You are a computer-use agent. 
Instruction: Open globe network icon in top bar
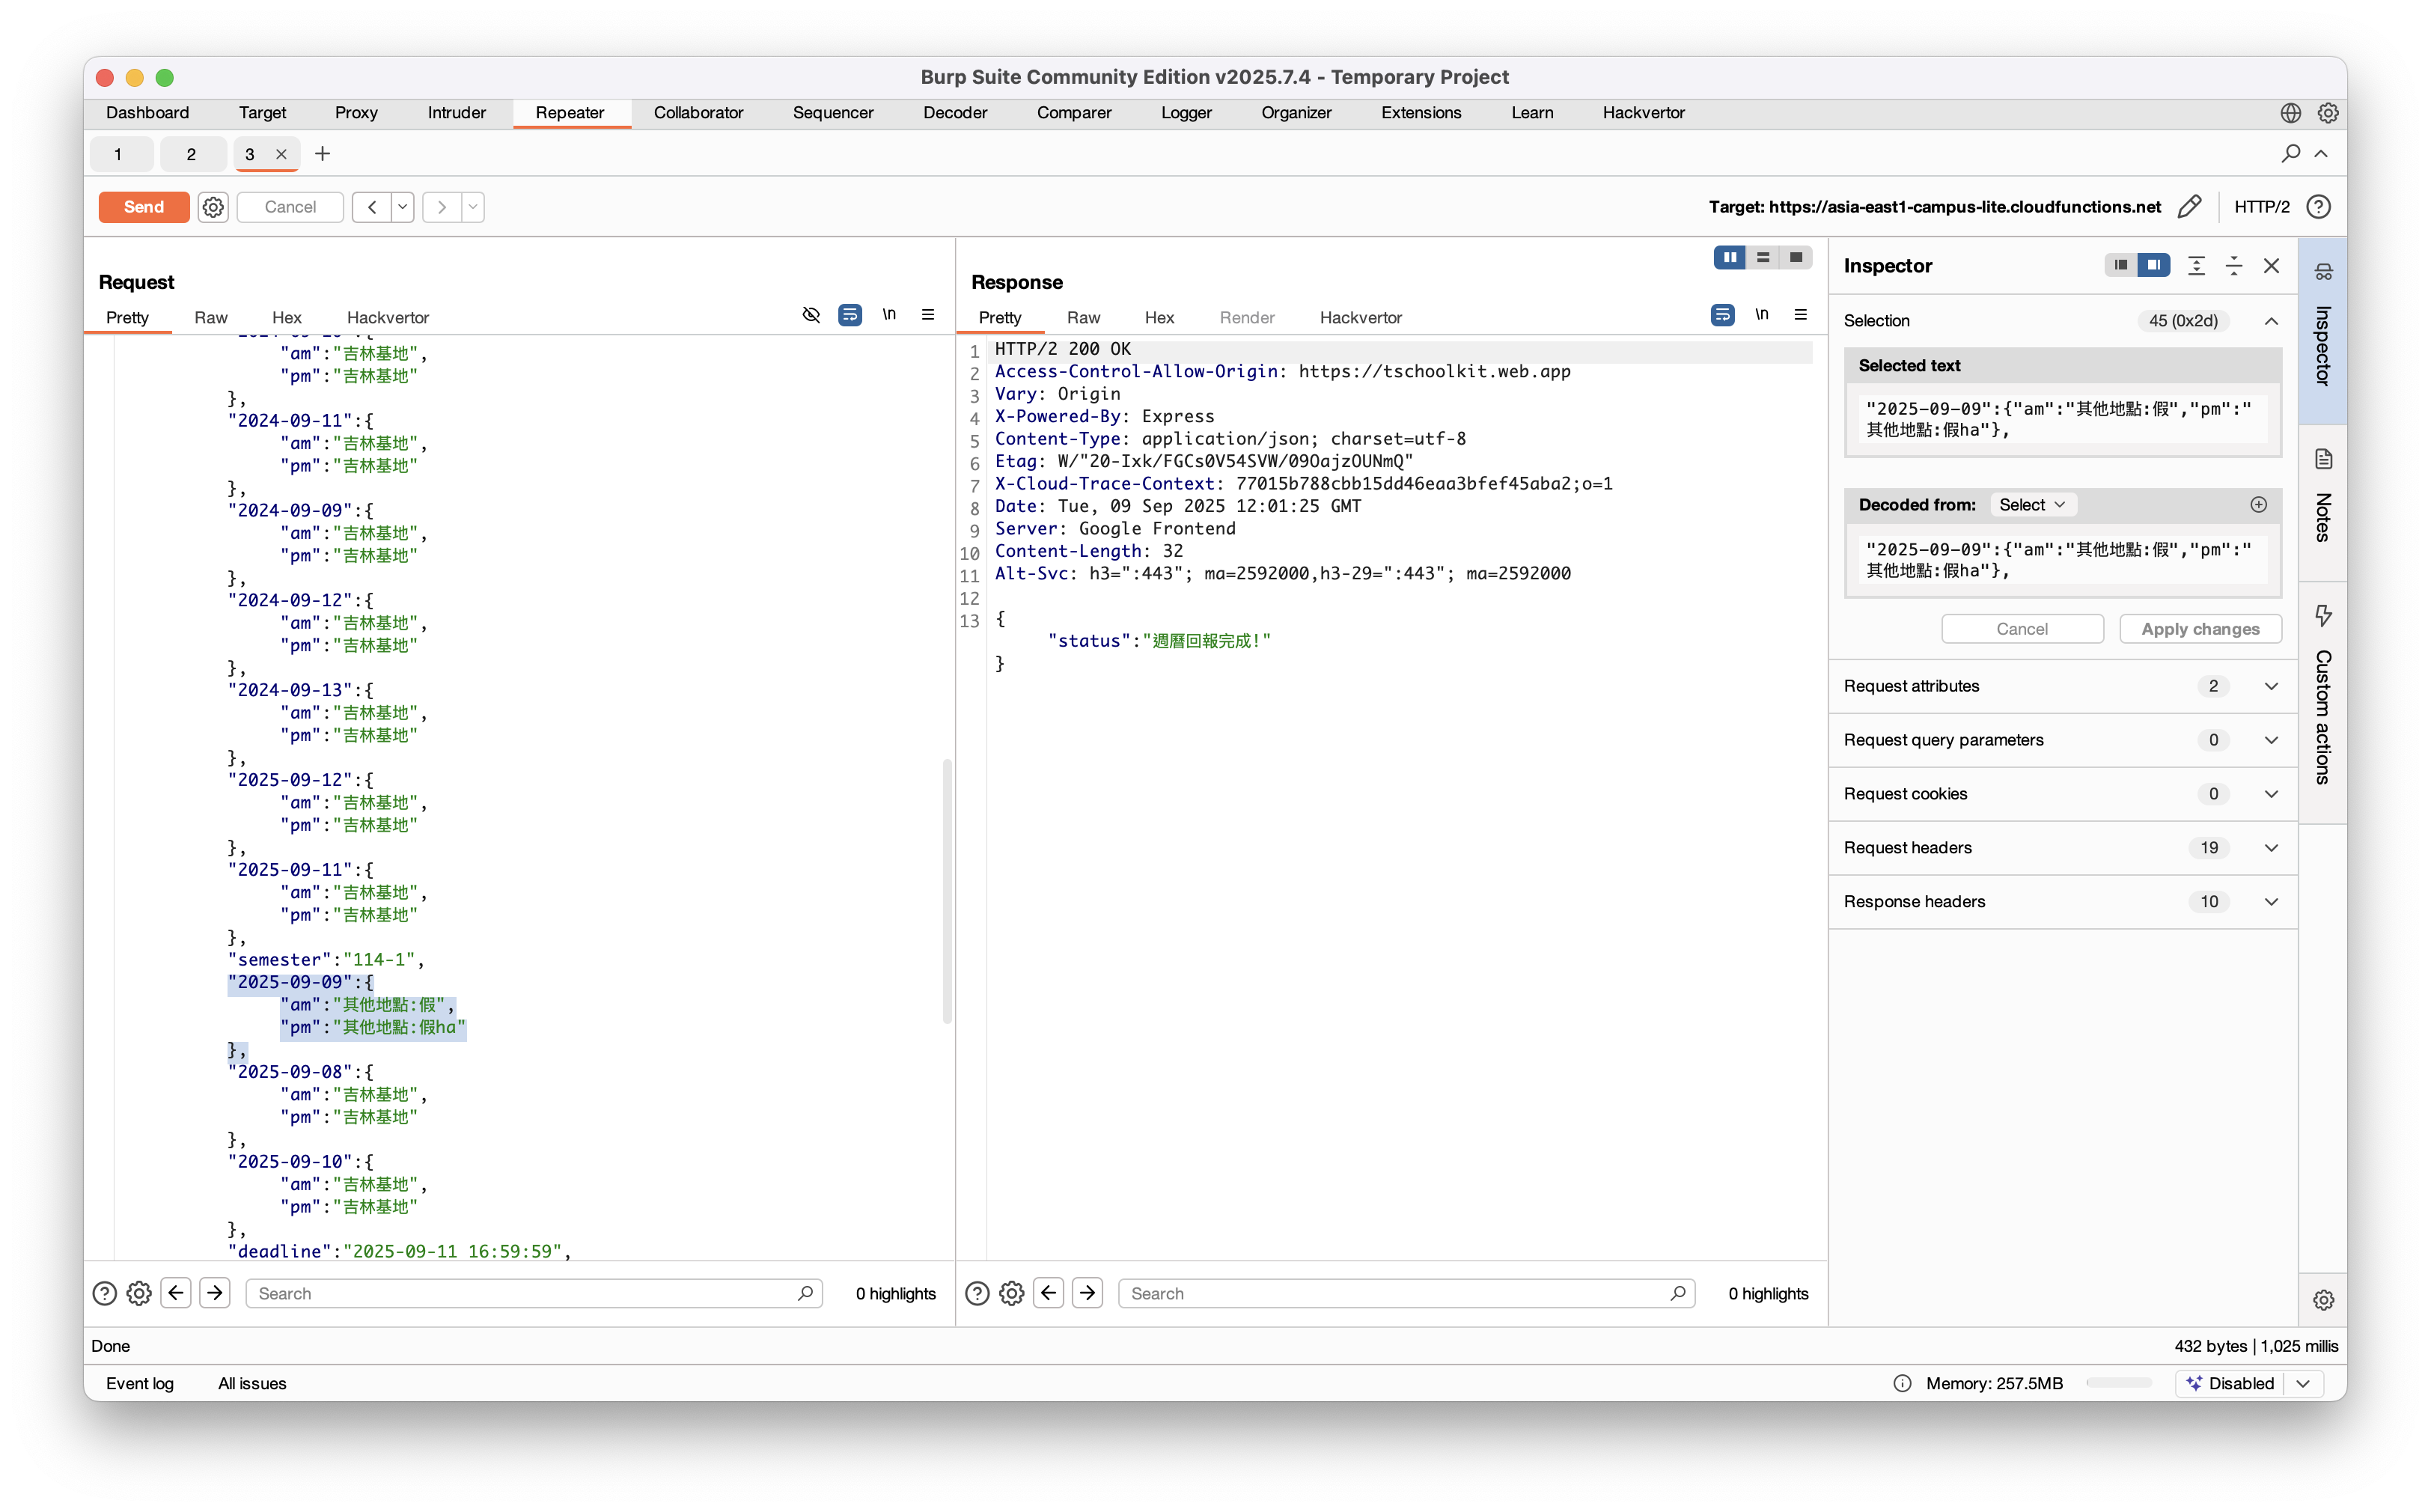click(x=2291, y=113)
